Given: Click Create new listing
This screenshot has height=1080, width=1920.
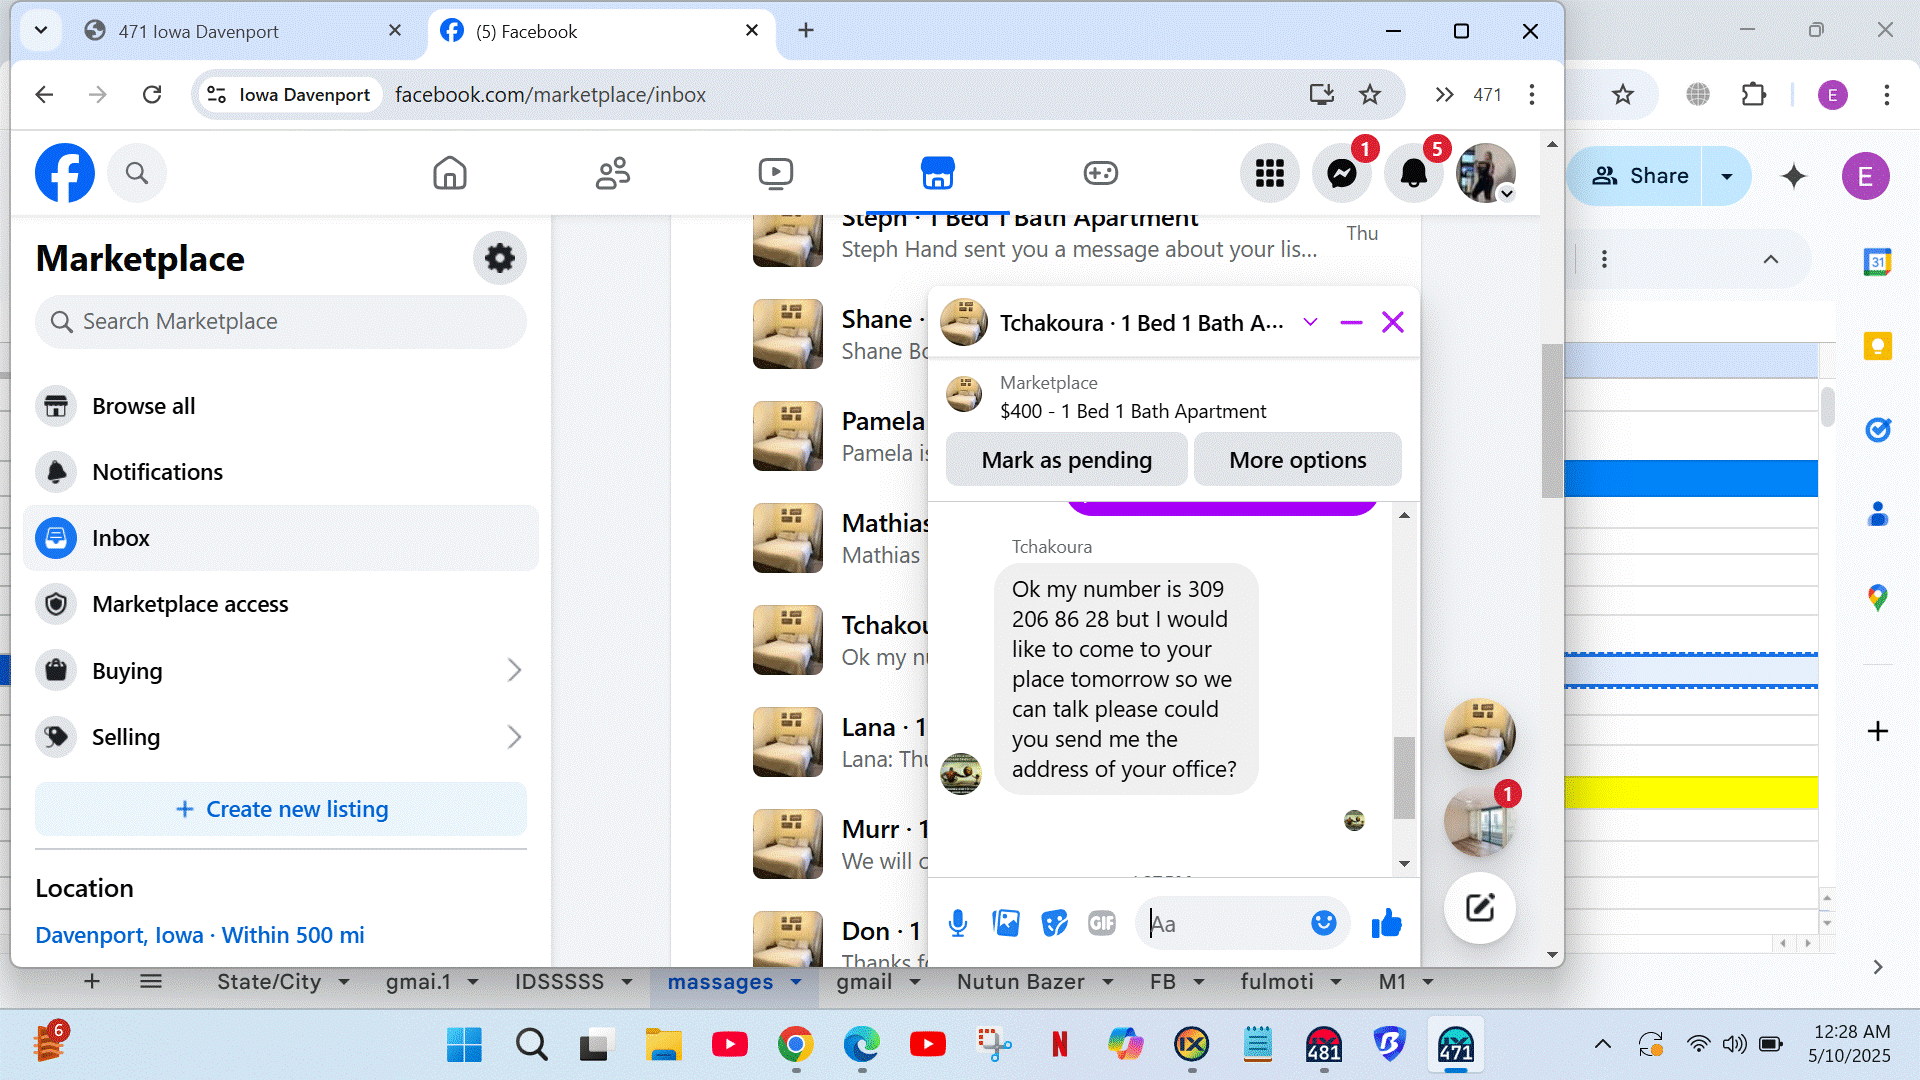Looking at the screenshot, I should pos(281,809).
